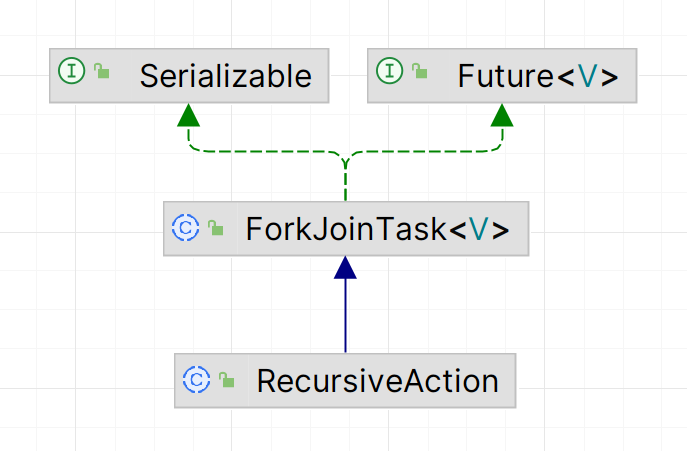
Task: Select the ForkJoinTask<V> node label
Action: [377, 230]
